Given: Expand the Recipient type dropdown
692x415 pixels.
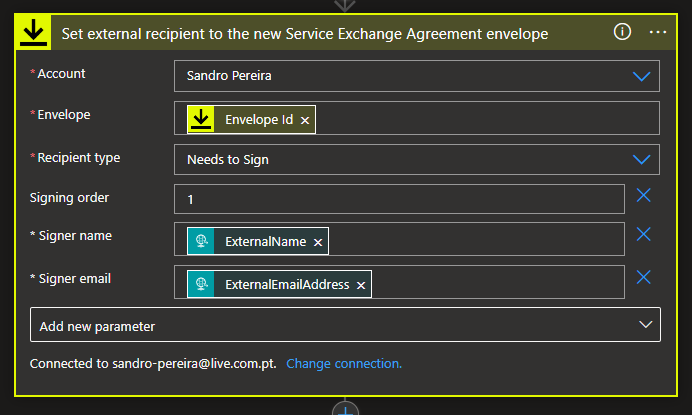Looking at the screenshot, I should click(x=641, y=159).
